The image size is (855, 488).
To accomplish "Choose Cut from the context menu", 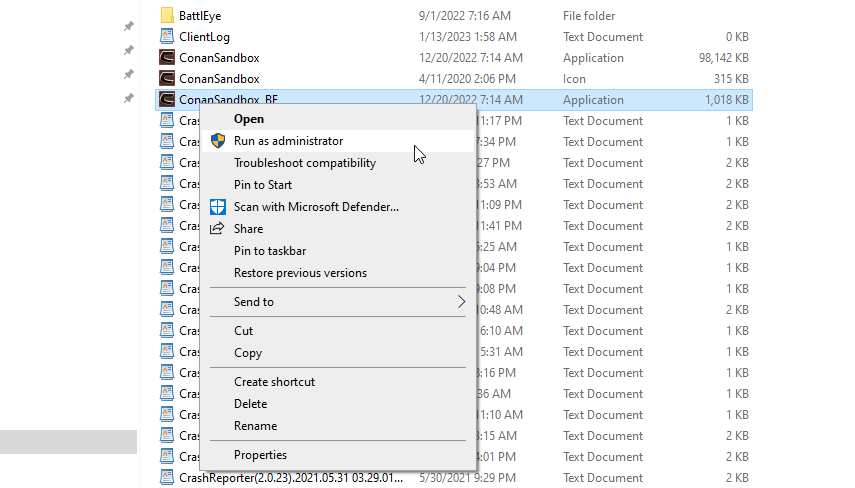I will point(243,330).
